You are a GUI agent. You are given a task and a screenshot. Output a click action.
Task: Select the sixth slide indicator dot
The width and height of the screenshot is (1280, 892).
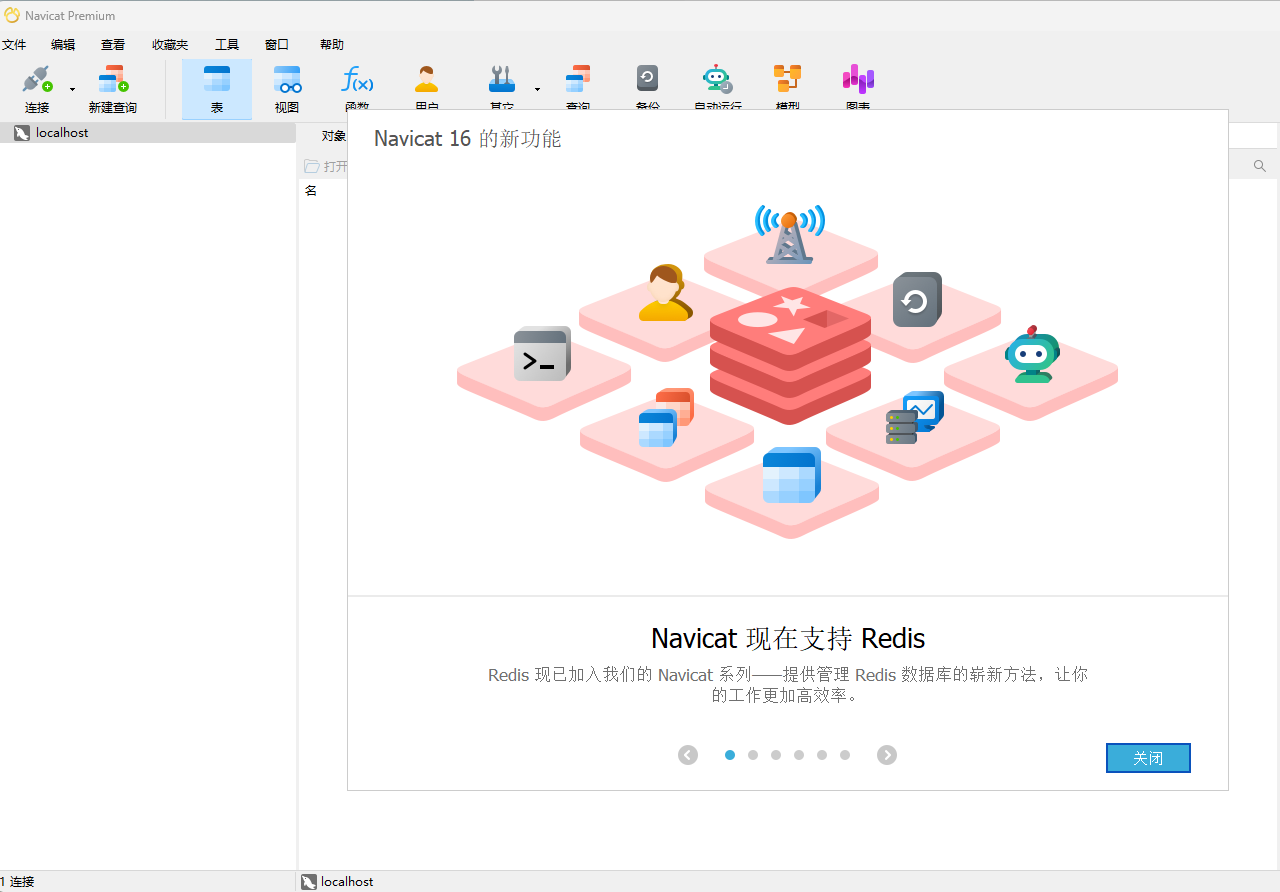coord(845,755)
